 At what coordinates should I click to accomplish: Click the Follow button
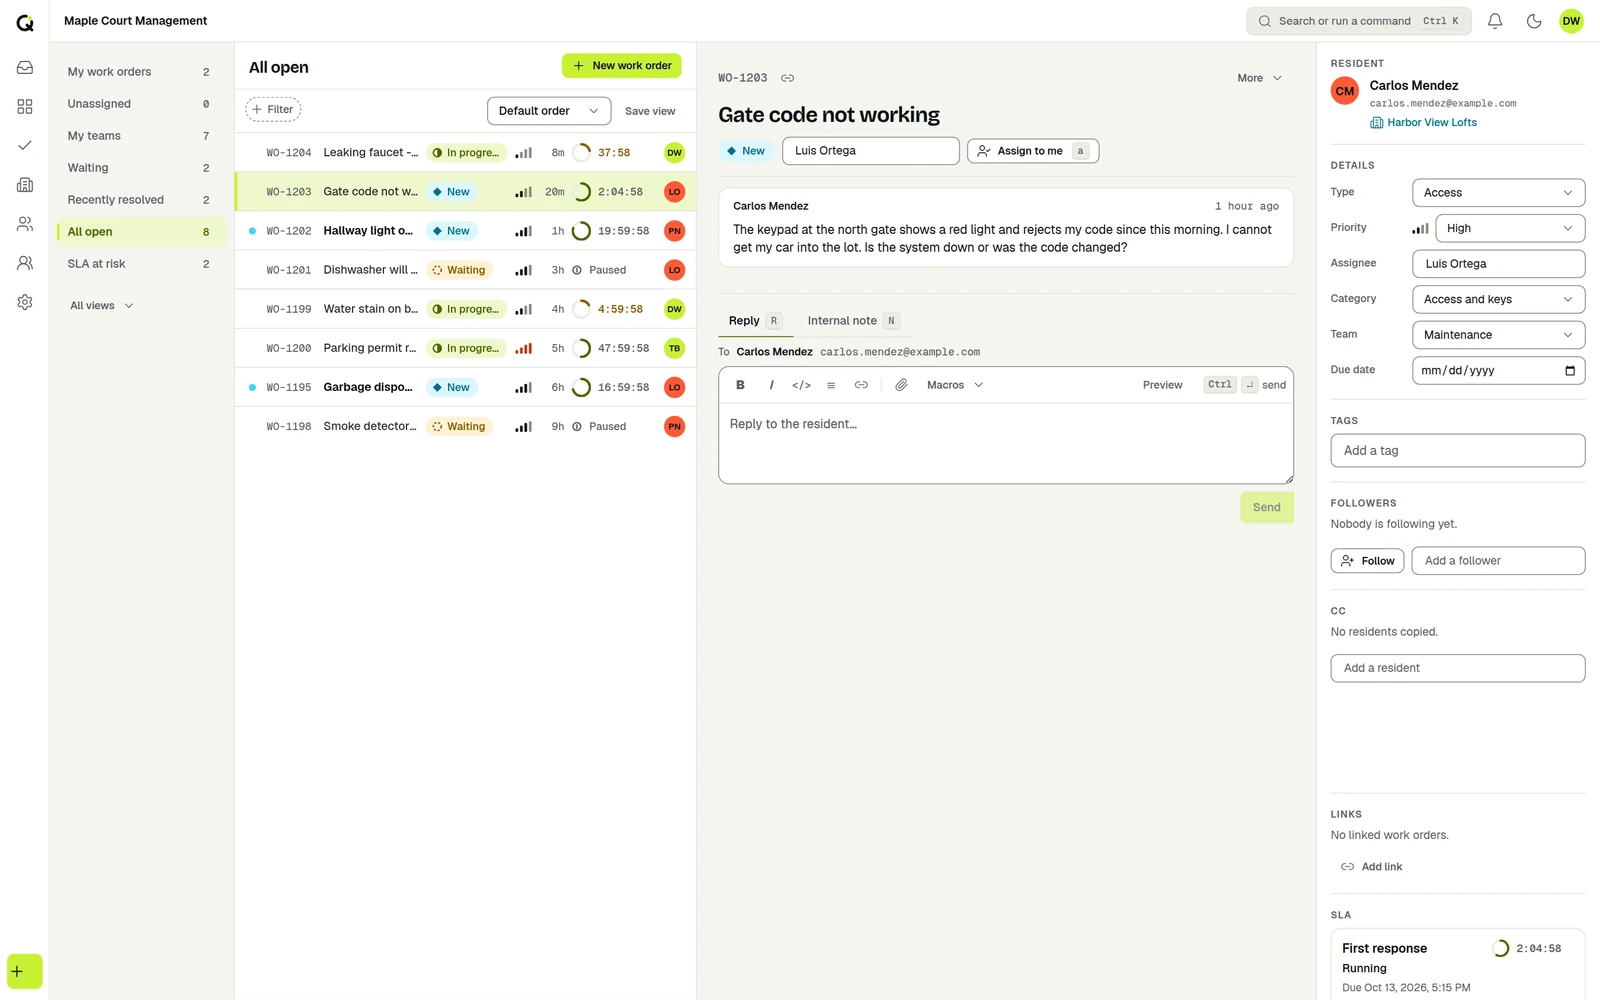tap(1367, 561)
